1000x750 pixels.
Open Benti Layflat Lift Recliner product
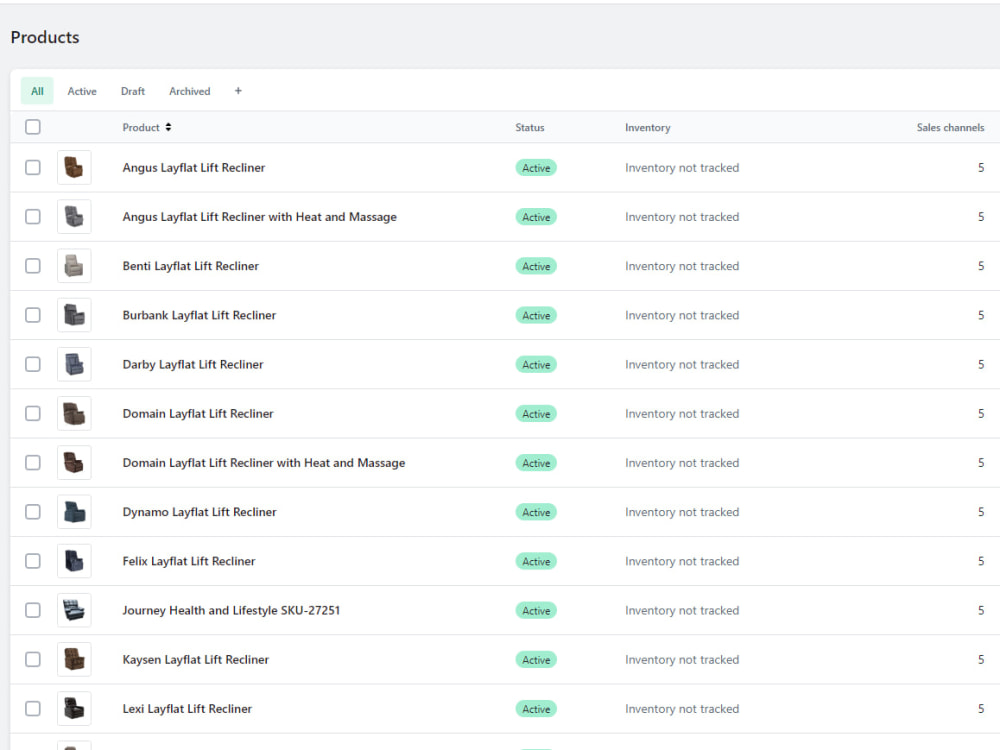pos(191,266)
